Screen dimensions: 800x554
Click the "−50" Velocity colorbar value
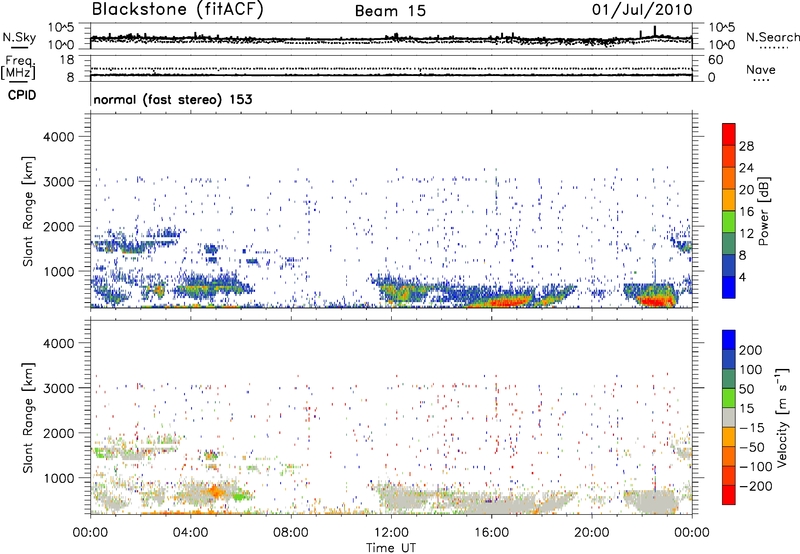point(751,447)
